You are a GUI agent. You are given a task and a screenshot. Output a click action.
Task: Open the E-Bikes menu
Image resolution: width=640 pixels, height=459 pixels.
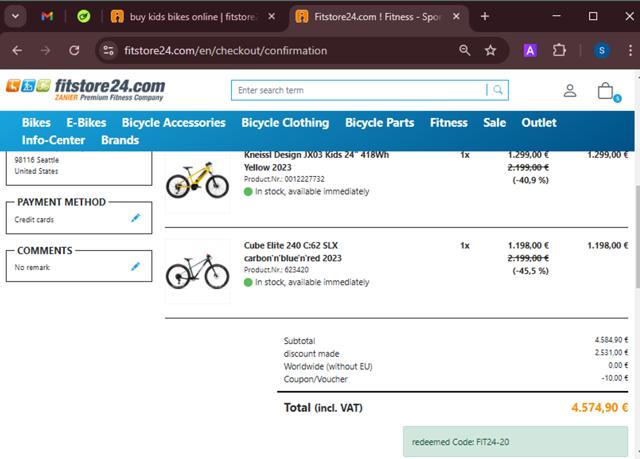[x=86, y=123]
